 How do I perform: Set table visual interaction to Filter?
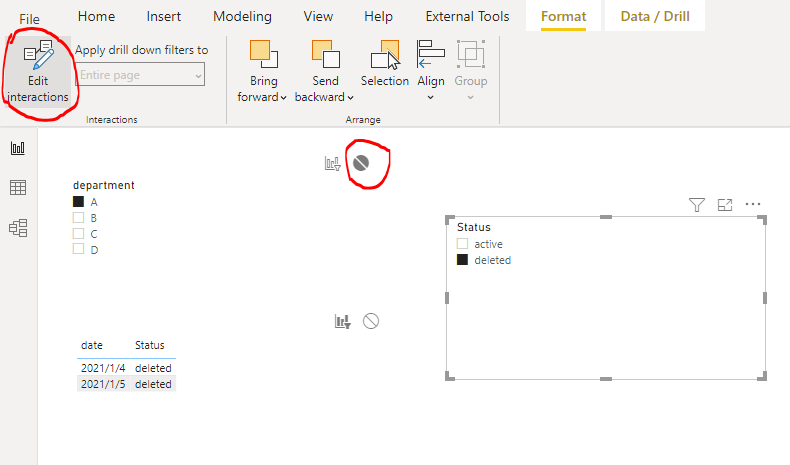(343, 321)
